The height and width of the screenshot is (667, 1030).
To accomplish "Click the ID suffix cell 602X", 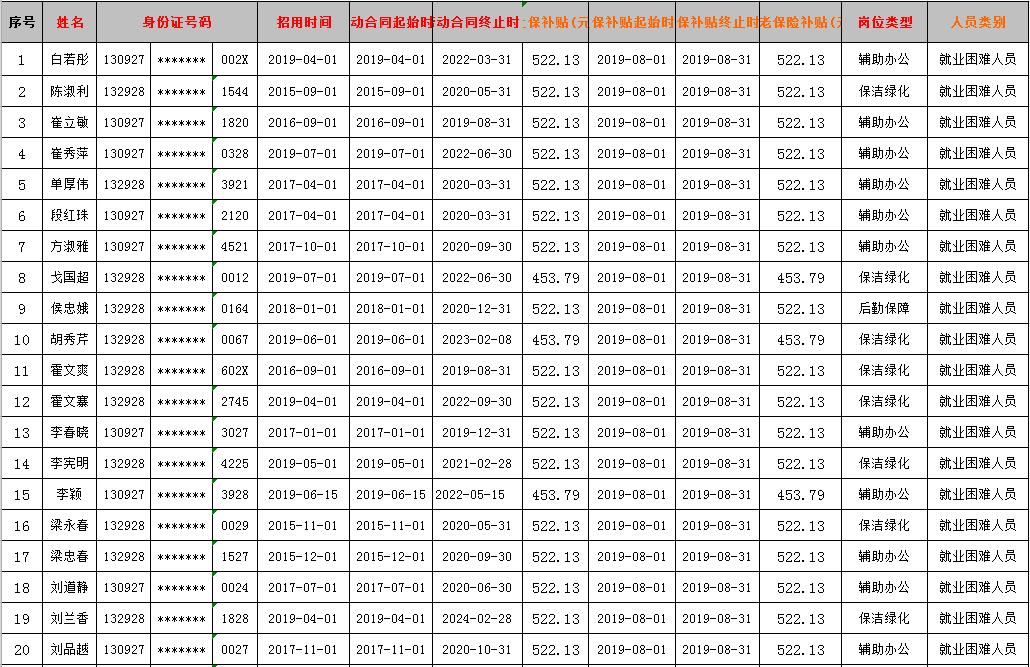I will [235, 371].
